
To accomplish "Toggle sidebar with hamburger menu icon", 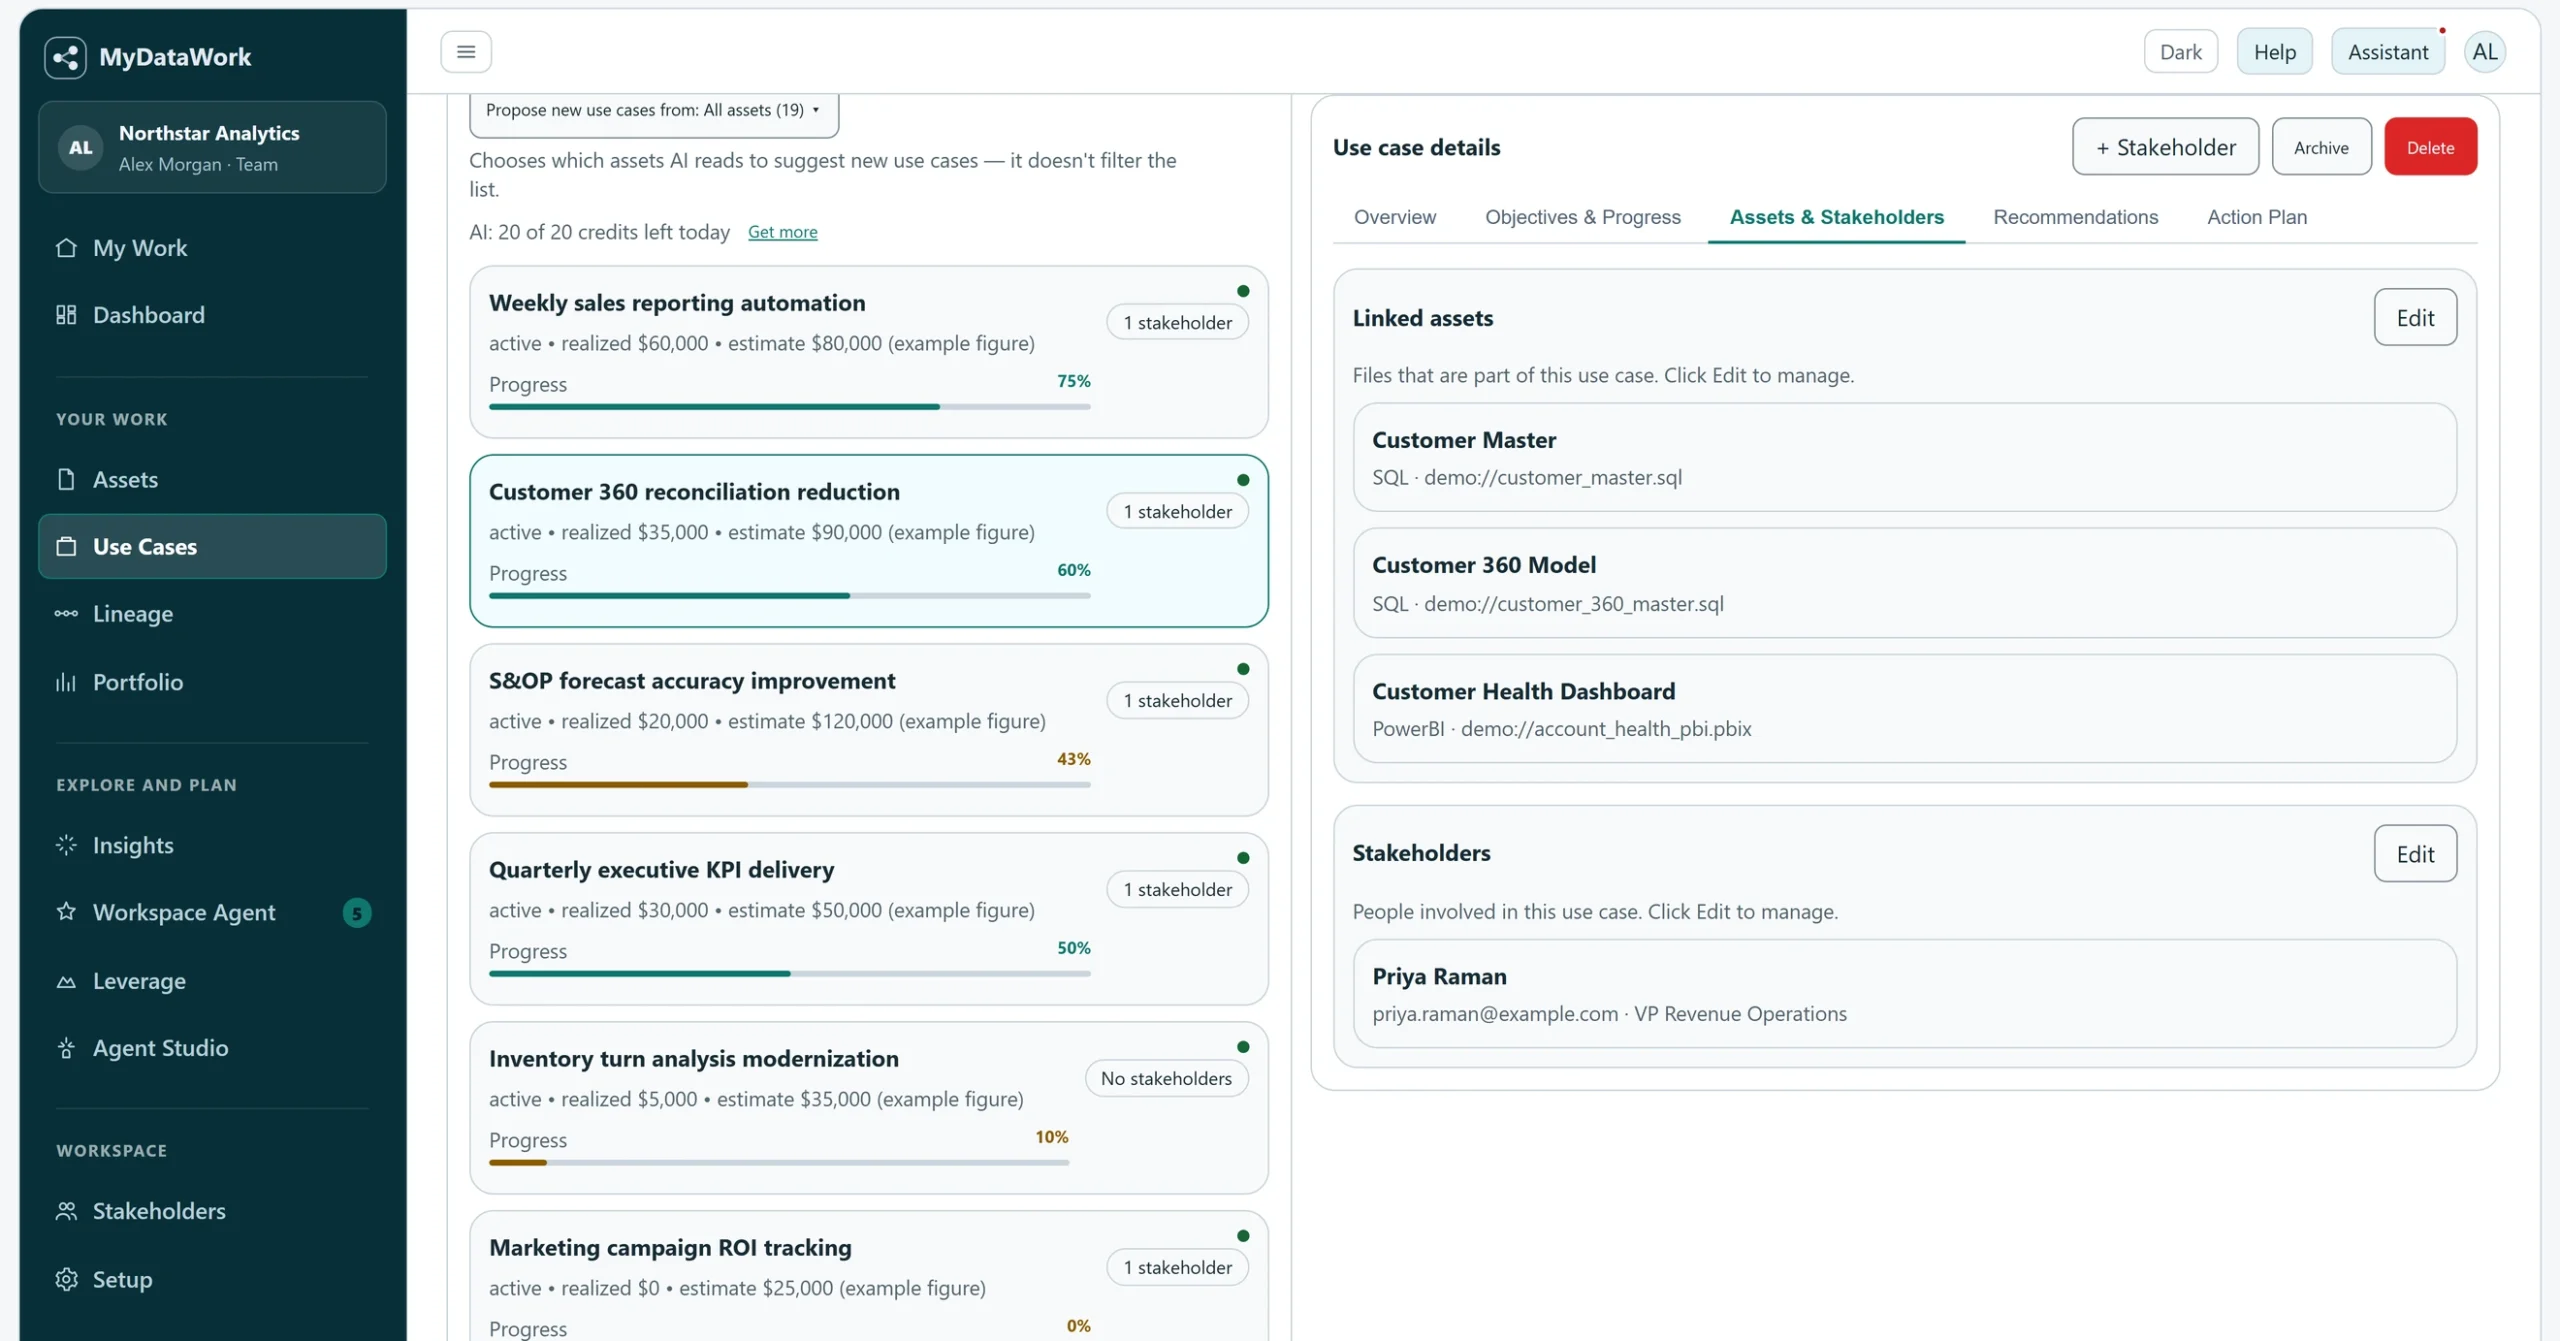I will coord(466,51).
